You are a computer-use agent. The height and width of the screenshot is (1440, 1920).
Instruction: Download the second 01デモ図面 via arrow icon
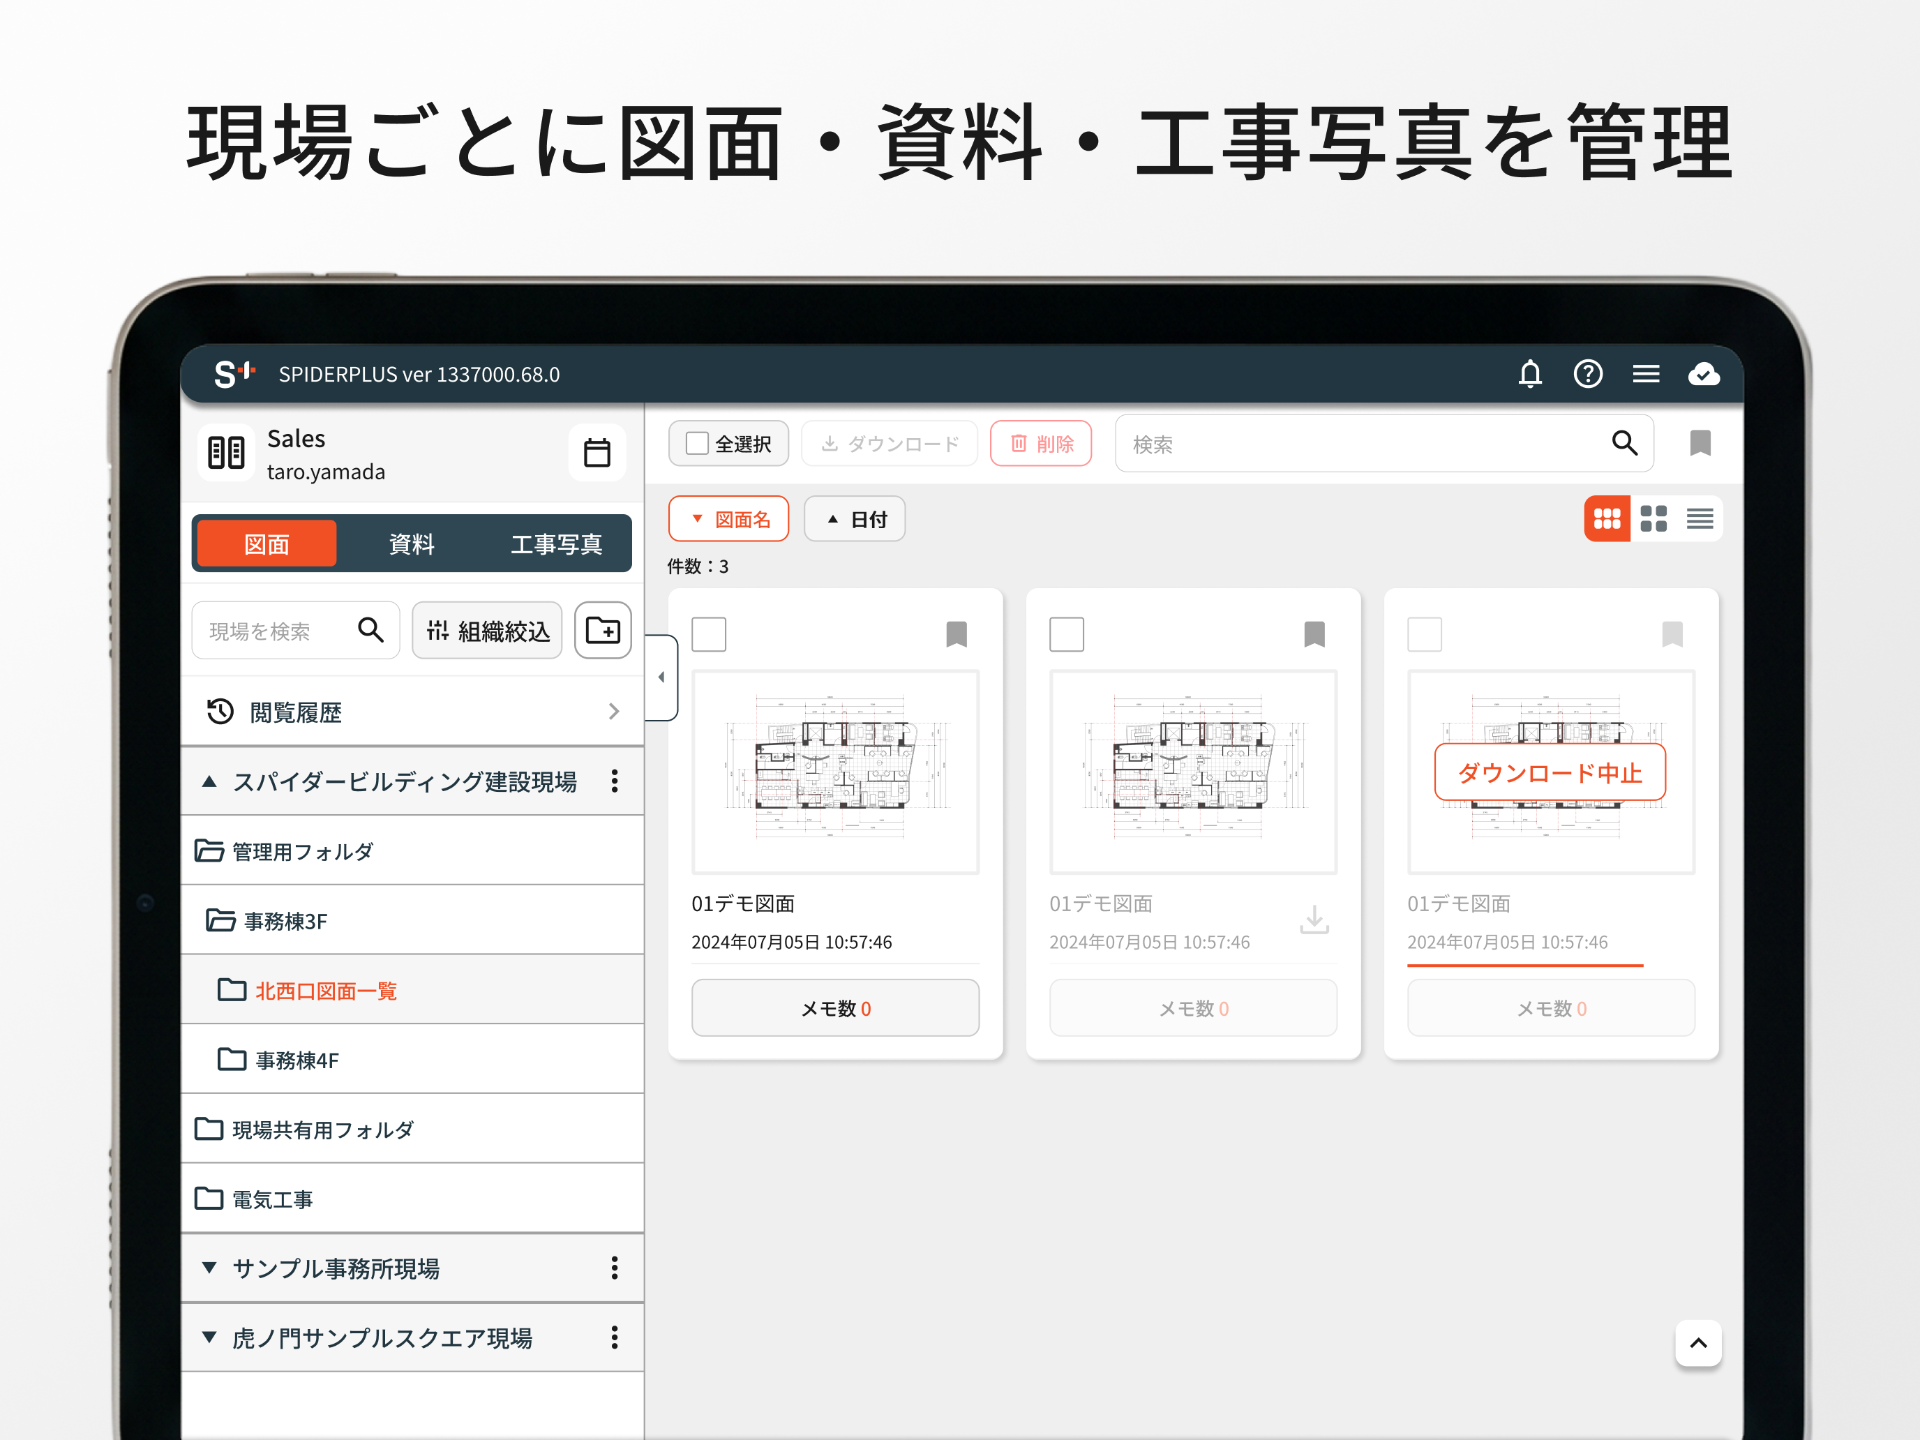1315,919
